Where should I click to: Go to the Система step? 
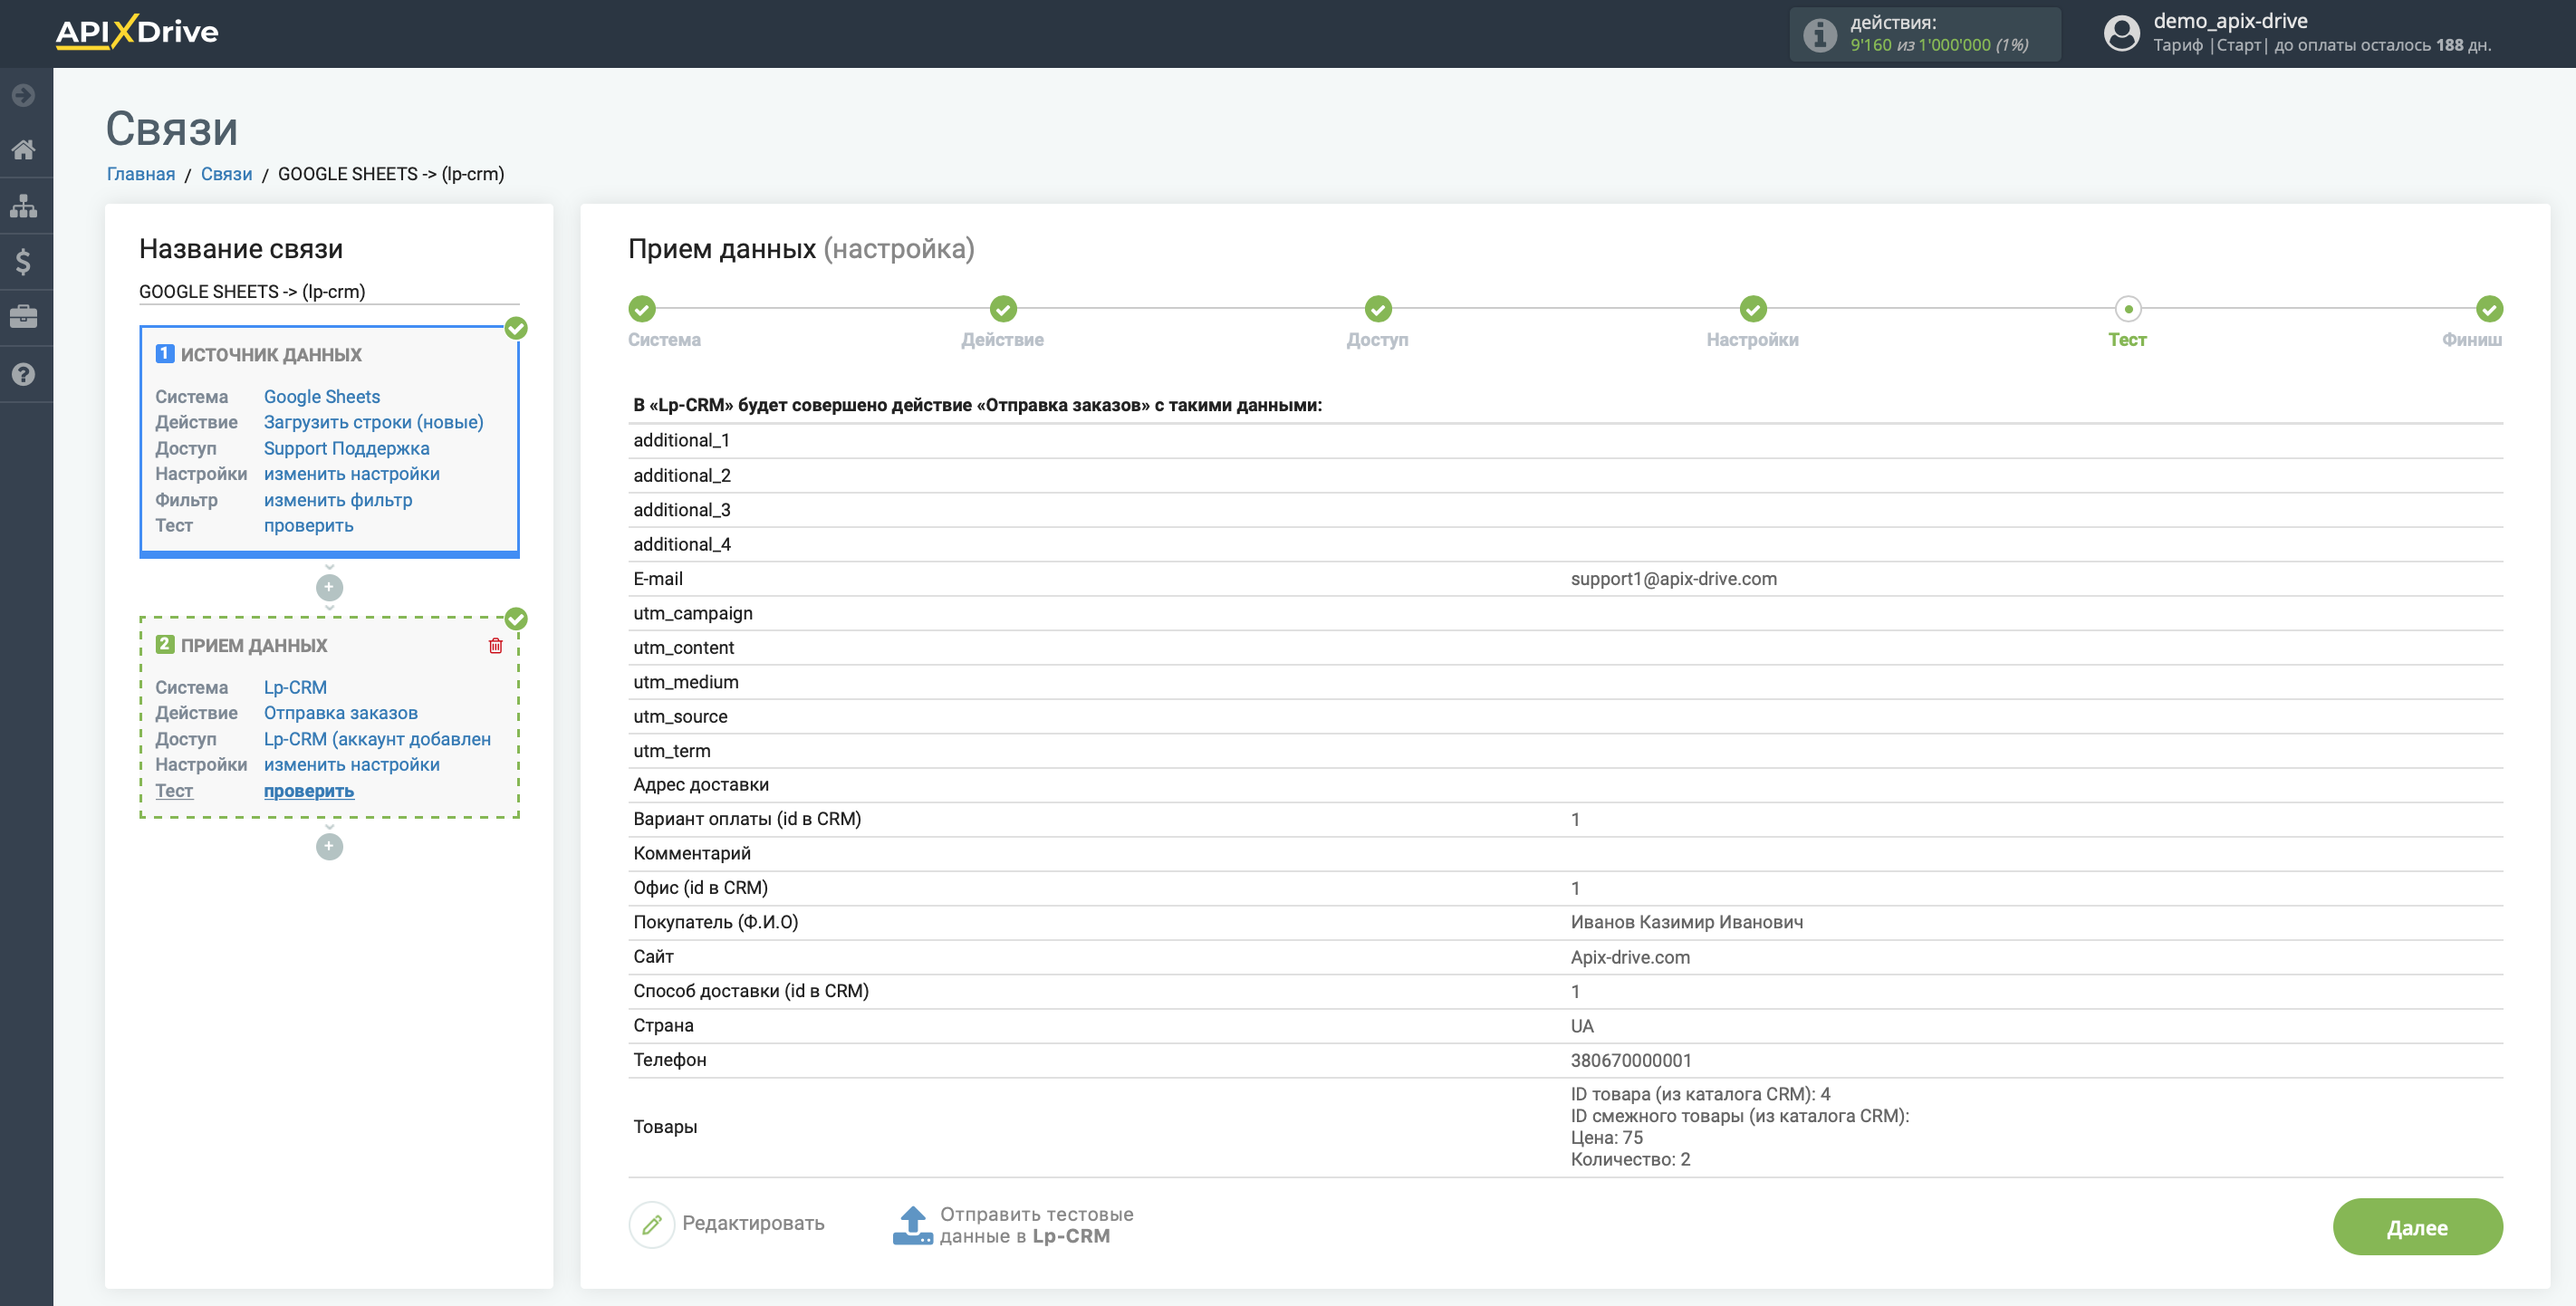(x=642, y=309)
